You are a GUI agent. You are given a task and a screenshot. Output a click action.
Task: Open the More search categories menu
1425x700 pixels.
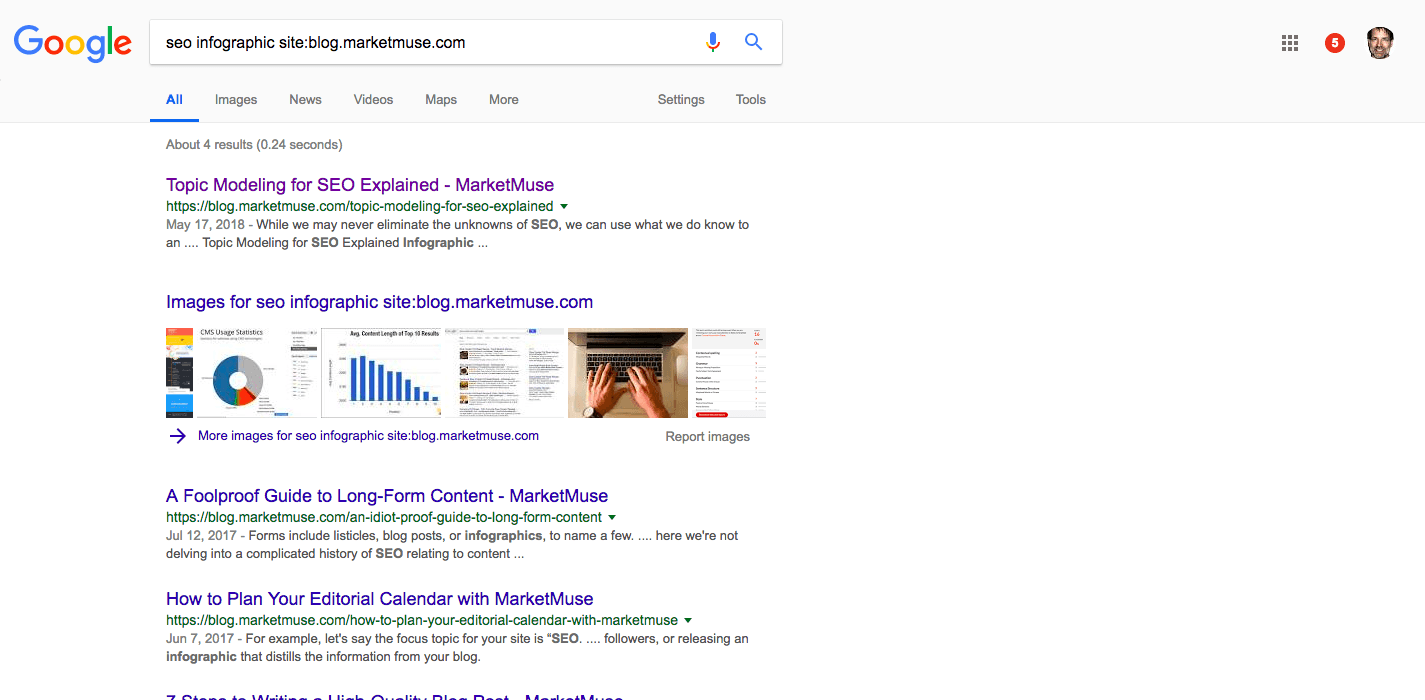click(504, 100)
